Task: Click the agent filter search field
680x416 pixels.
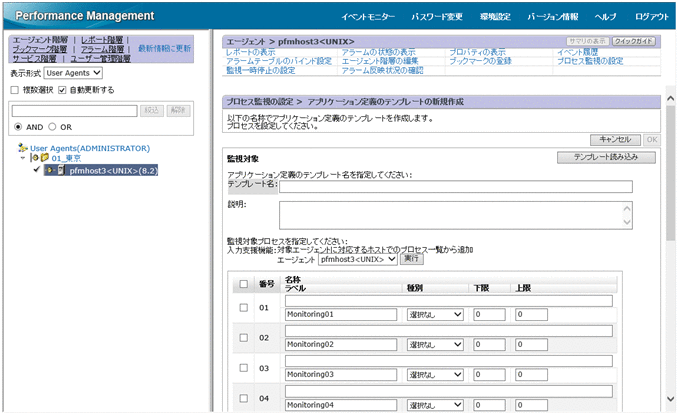Action: click(x=75, y=111)
